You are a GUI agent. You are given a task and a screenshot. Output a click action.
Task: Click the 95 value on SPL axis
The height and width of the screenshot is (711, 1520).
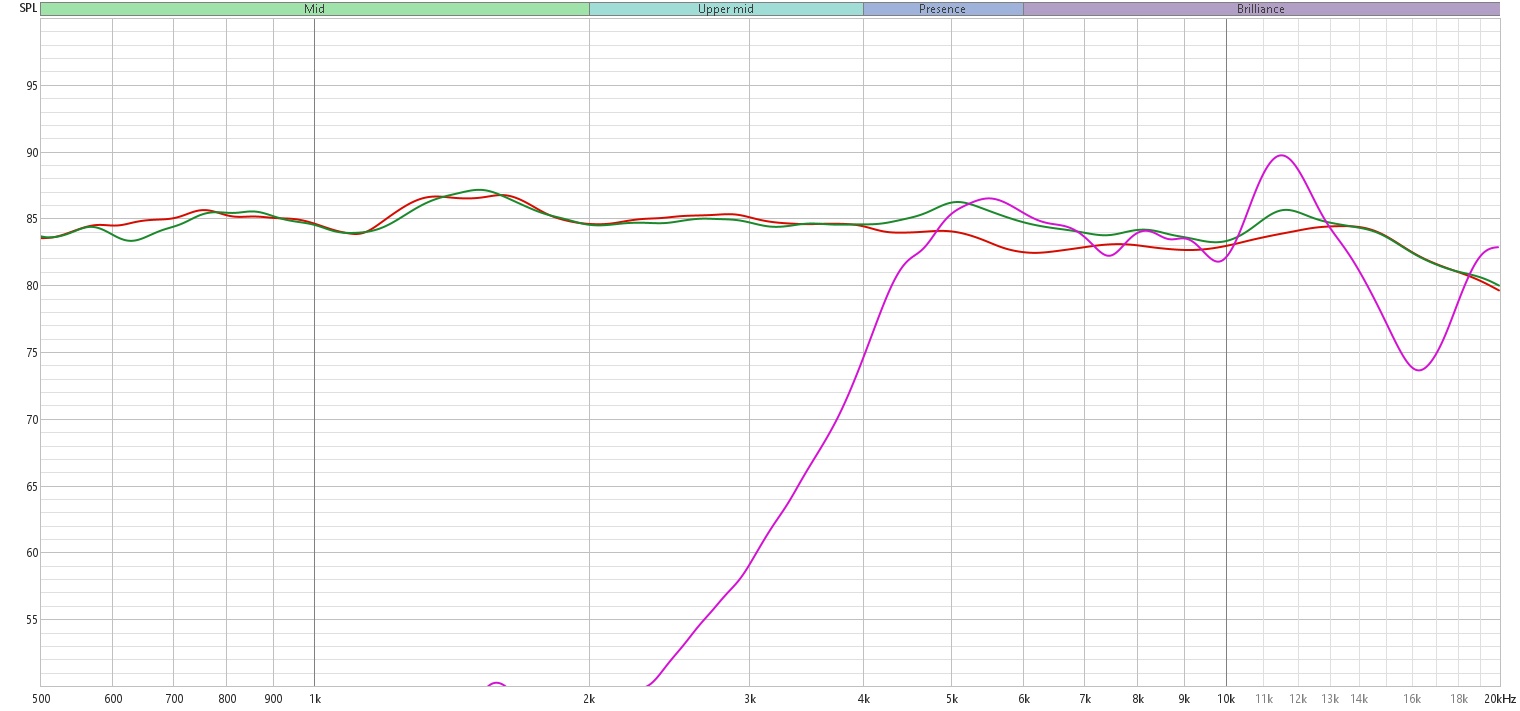(32, 86)
